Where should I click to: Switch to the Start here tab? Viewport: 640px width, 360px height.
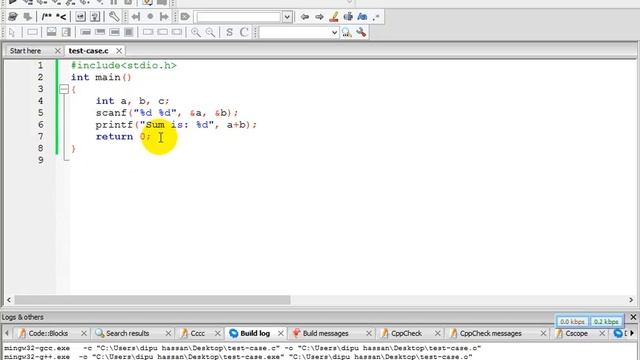25,51
